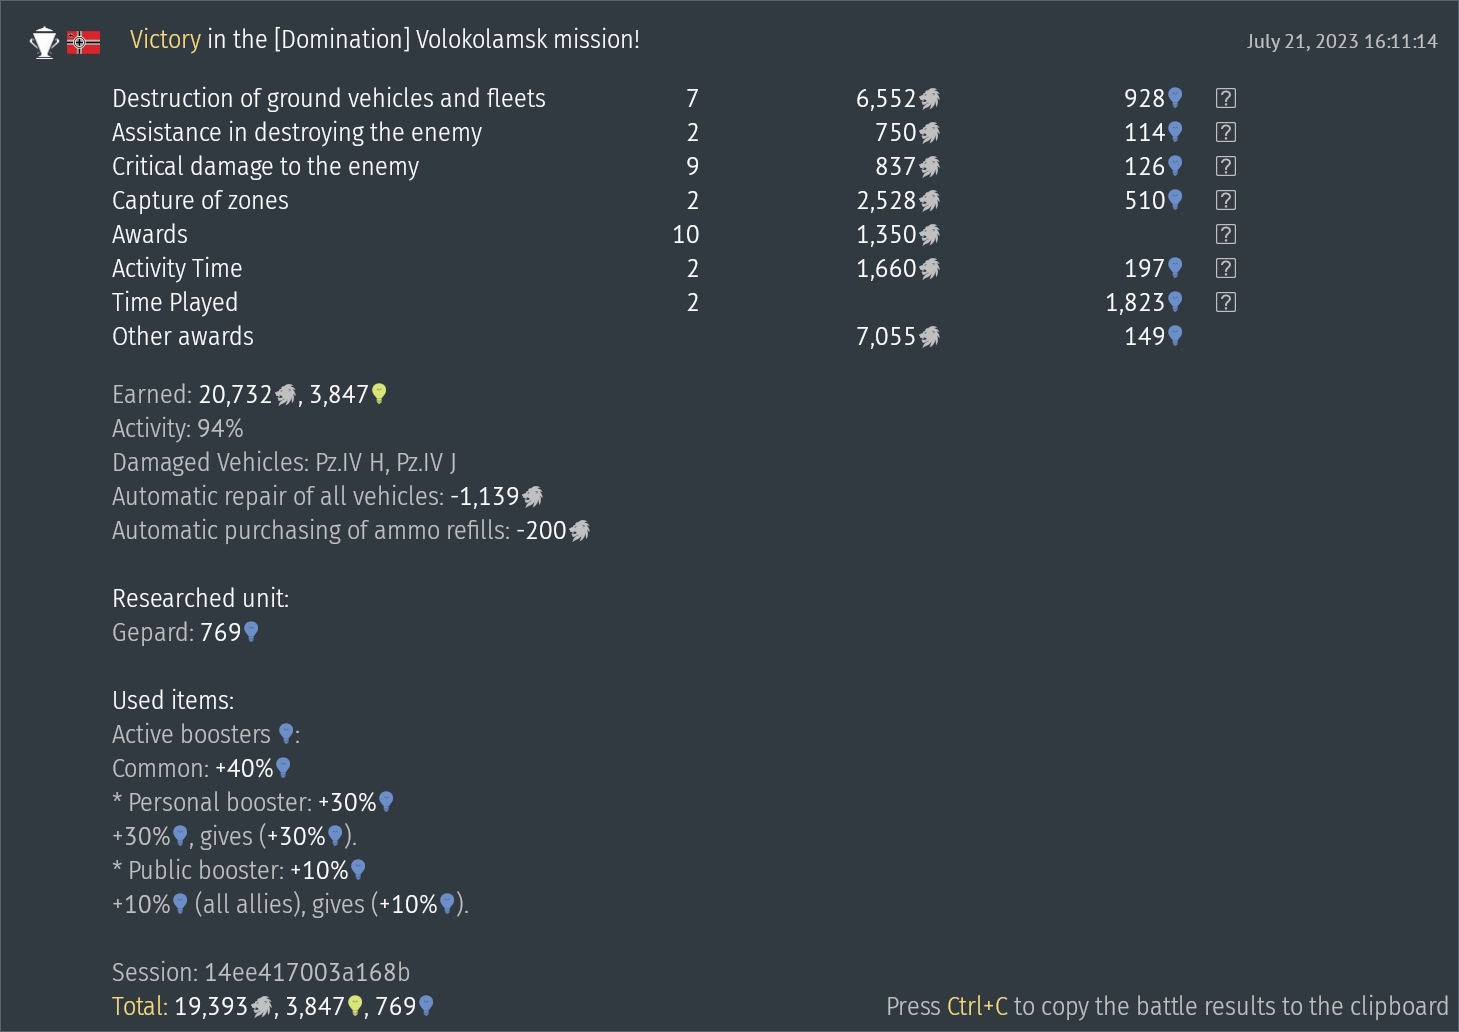Screen dimensions: 1459x1032
Task: Select the Public booster +10% entry
Action: [239, 870]
